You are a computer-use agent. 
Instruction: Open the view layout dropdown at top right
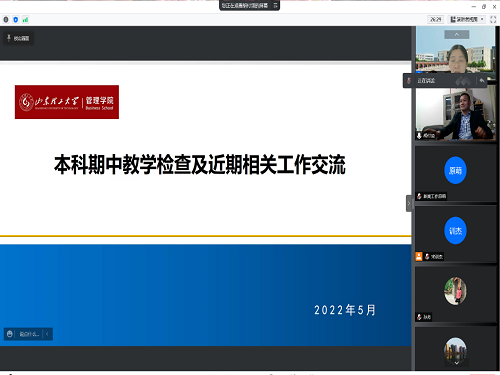467,19
